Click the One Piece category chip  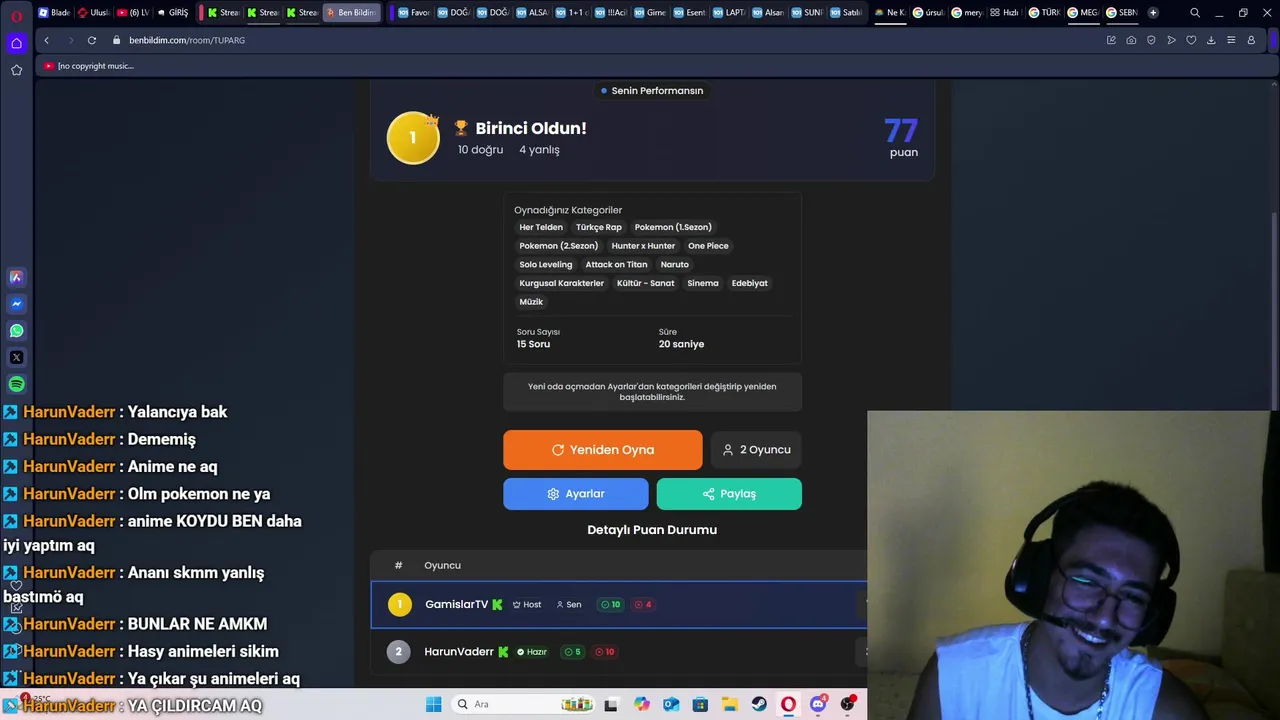(708, 246)
